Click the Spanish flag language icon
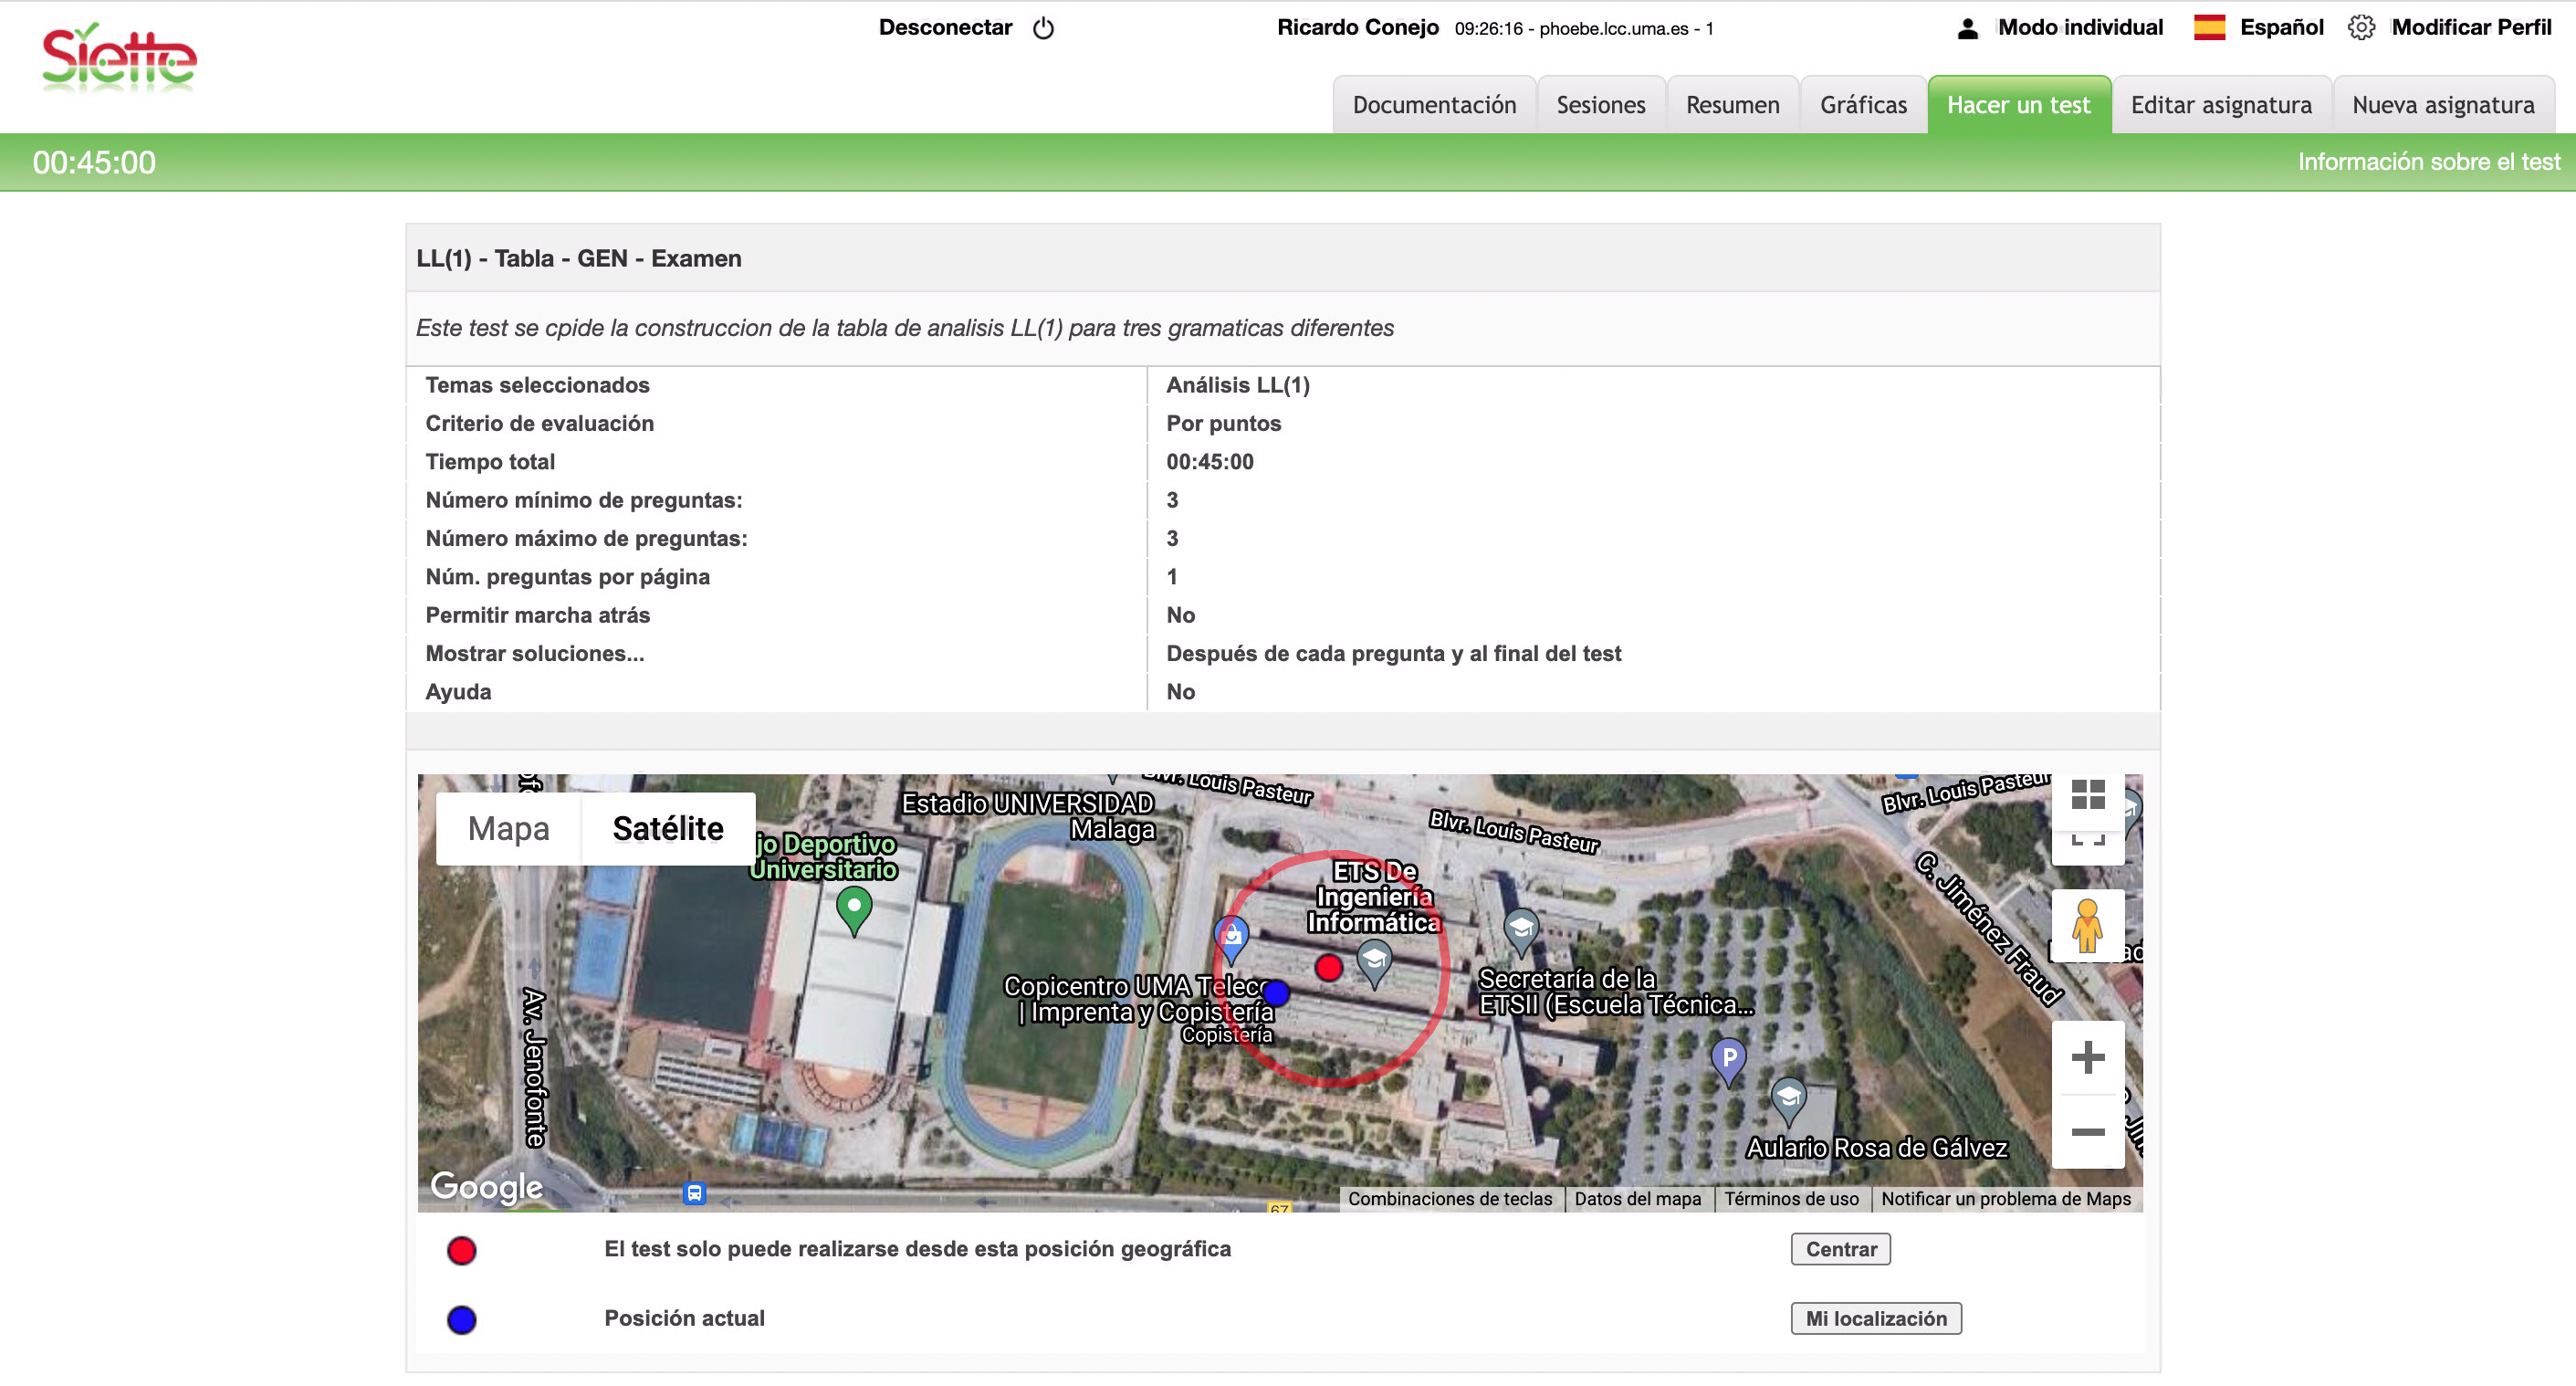This screenshot has width=2576, height=1386. tap(2209, 28)
